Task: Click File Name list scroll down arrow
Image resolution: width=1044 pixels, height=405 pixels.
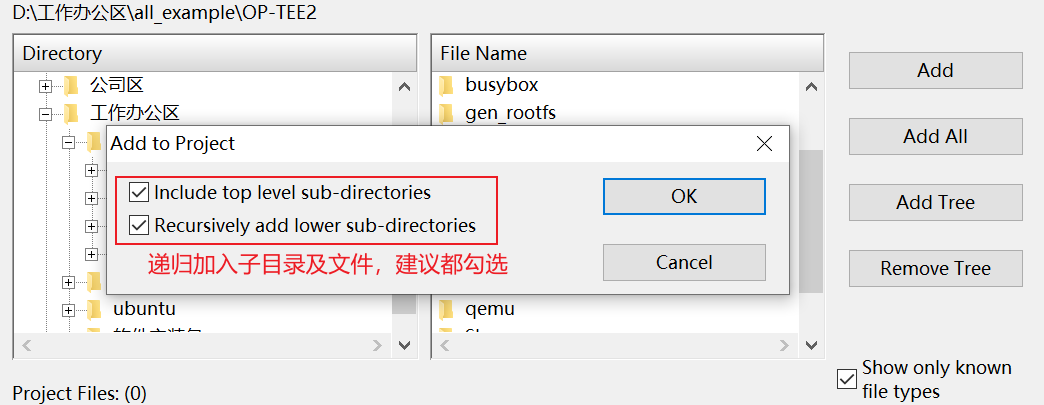Action: 811,345
